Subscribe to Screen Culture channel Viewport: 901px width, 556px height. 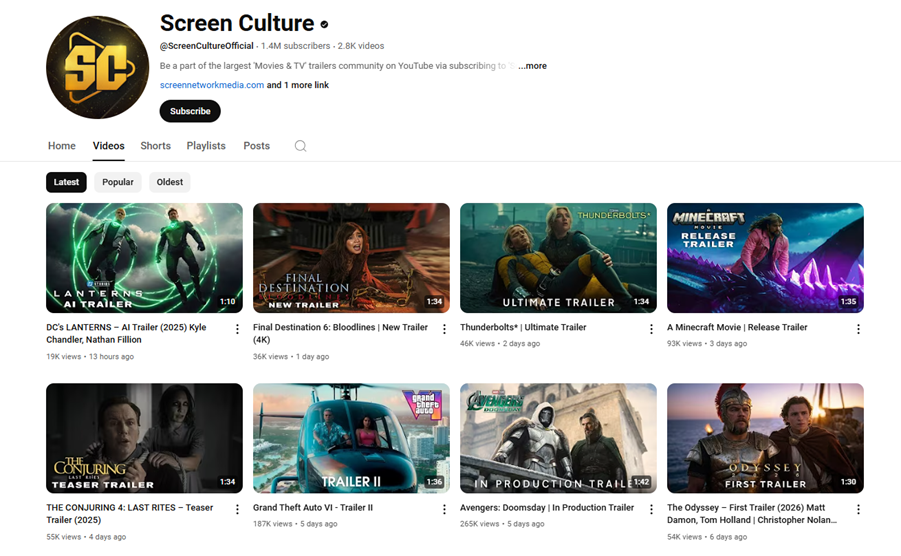click(x=190, y=111)
